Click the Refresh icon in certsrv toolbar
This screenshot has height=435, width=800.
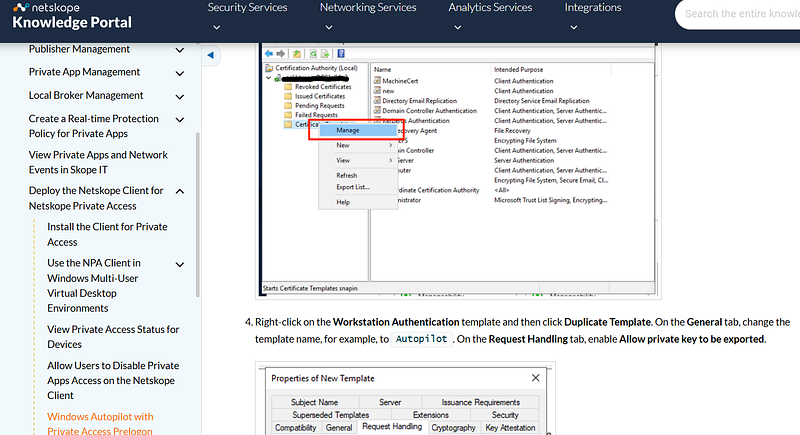(313, 54)
